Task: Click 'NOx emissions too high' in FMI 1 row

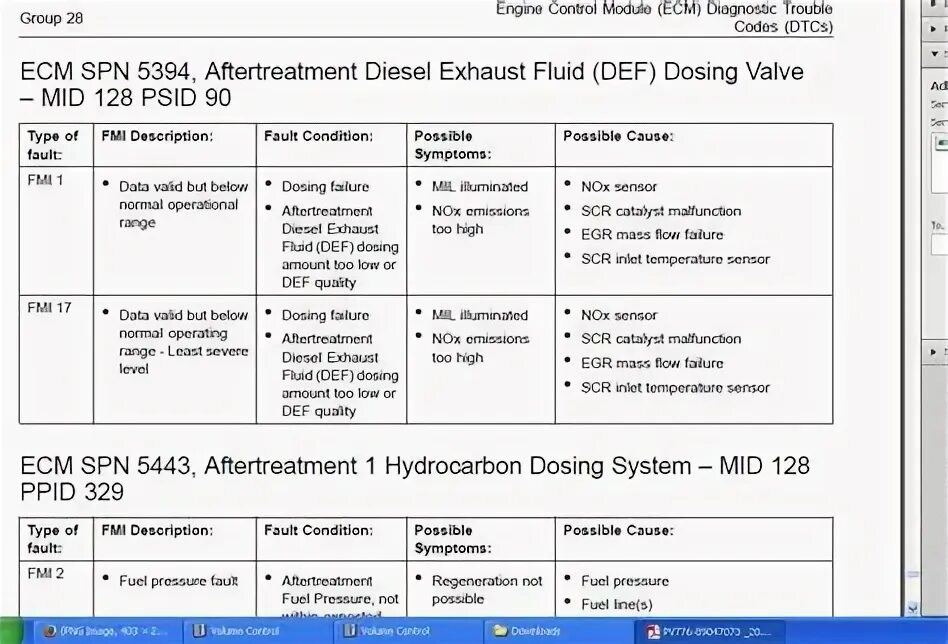Action: click(480, 220)
